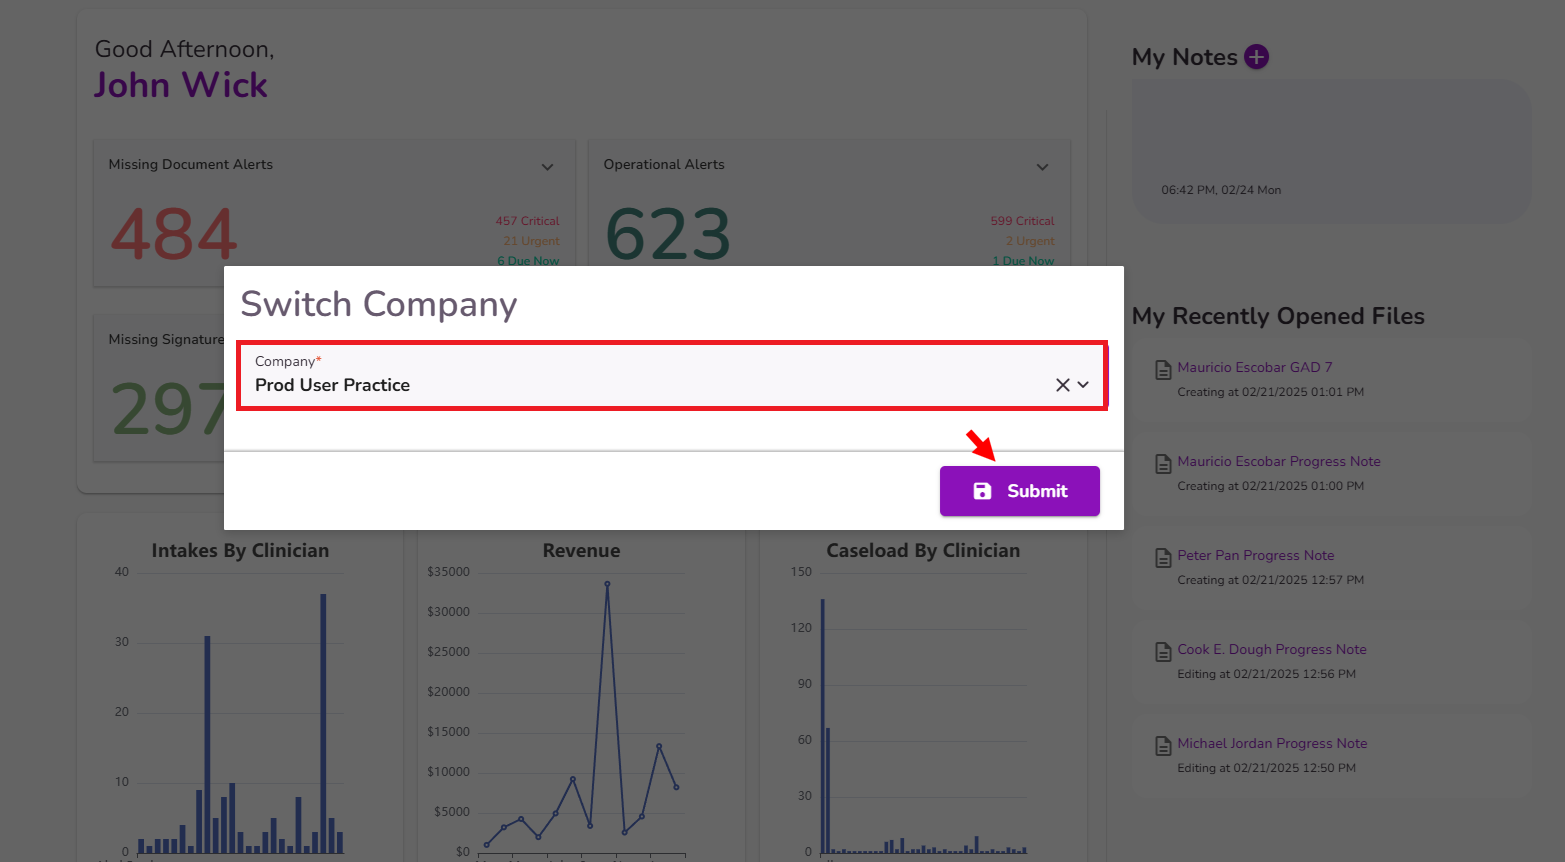Screen dimensions: 1565x862
Task: Open Peter Pan Progress Note
Action: point(1255,555)
